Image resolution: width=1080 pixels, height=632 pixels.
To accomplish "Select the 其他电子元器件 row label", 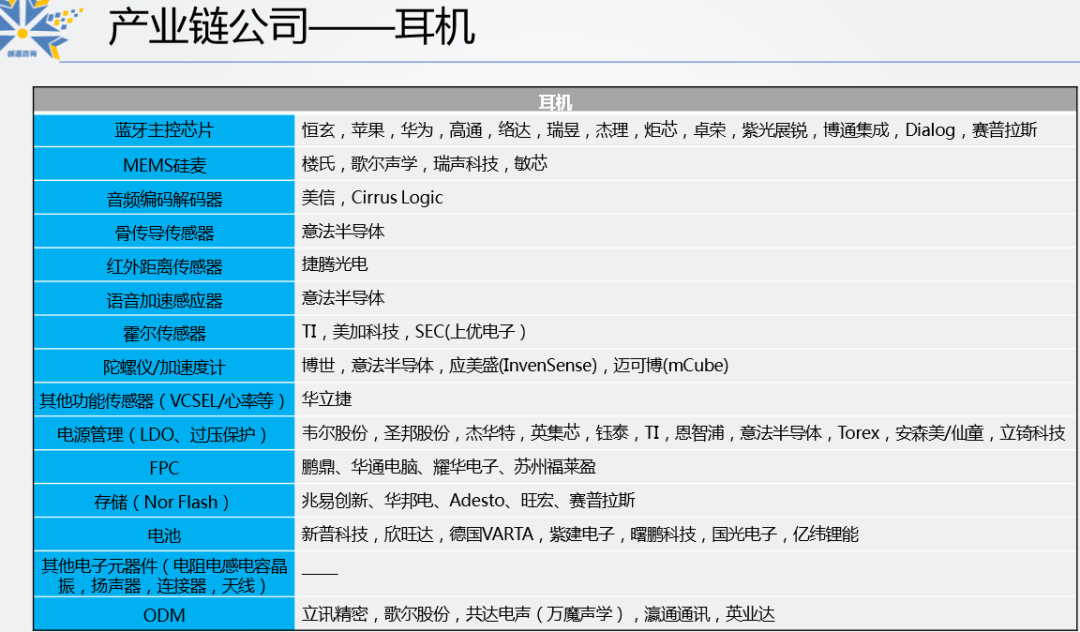I will [164, 575].
